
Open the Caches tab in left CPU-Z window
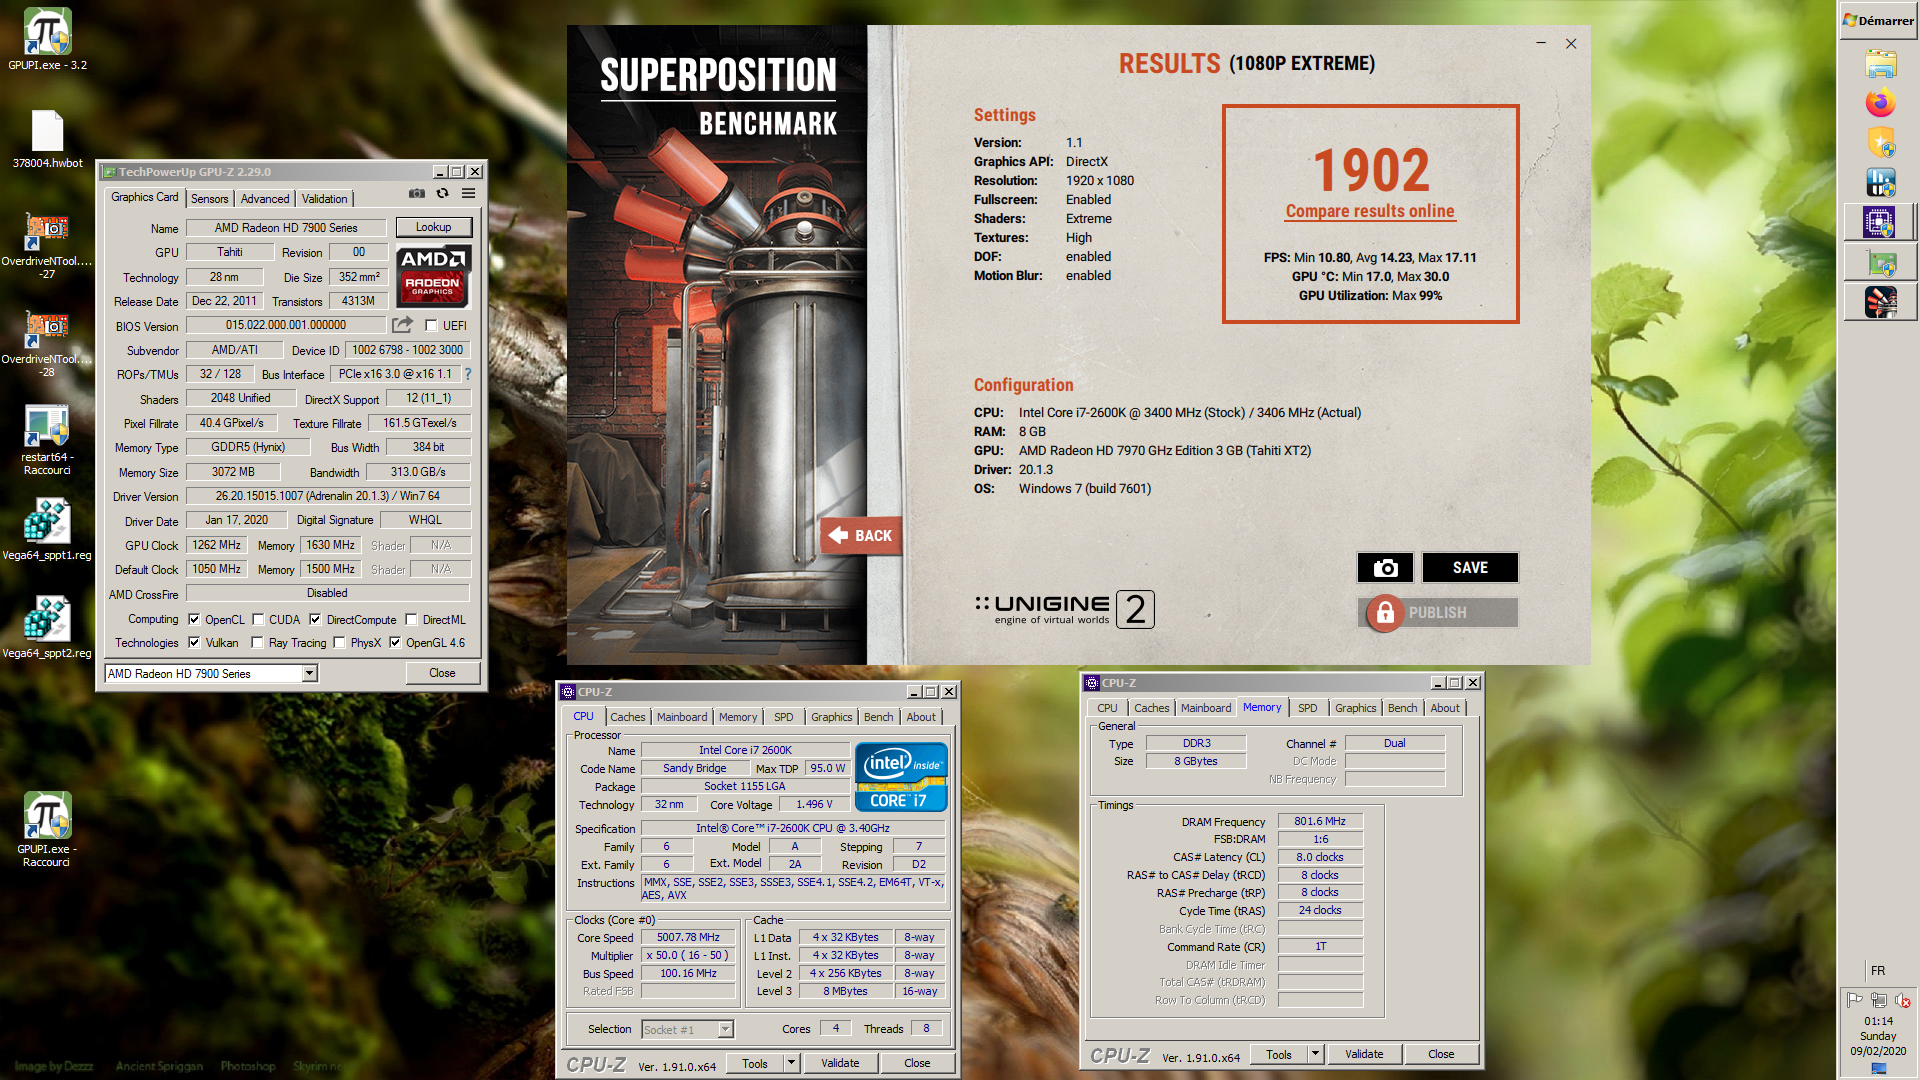(x=628, y=717)
